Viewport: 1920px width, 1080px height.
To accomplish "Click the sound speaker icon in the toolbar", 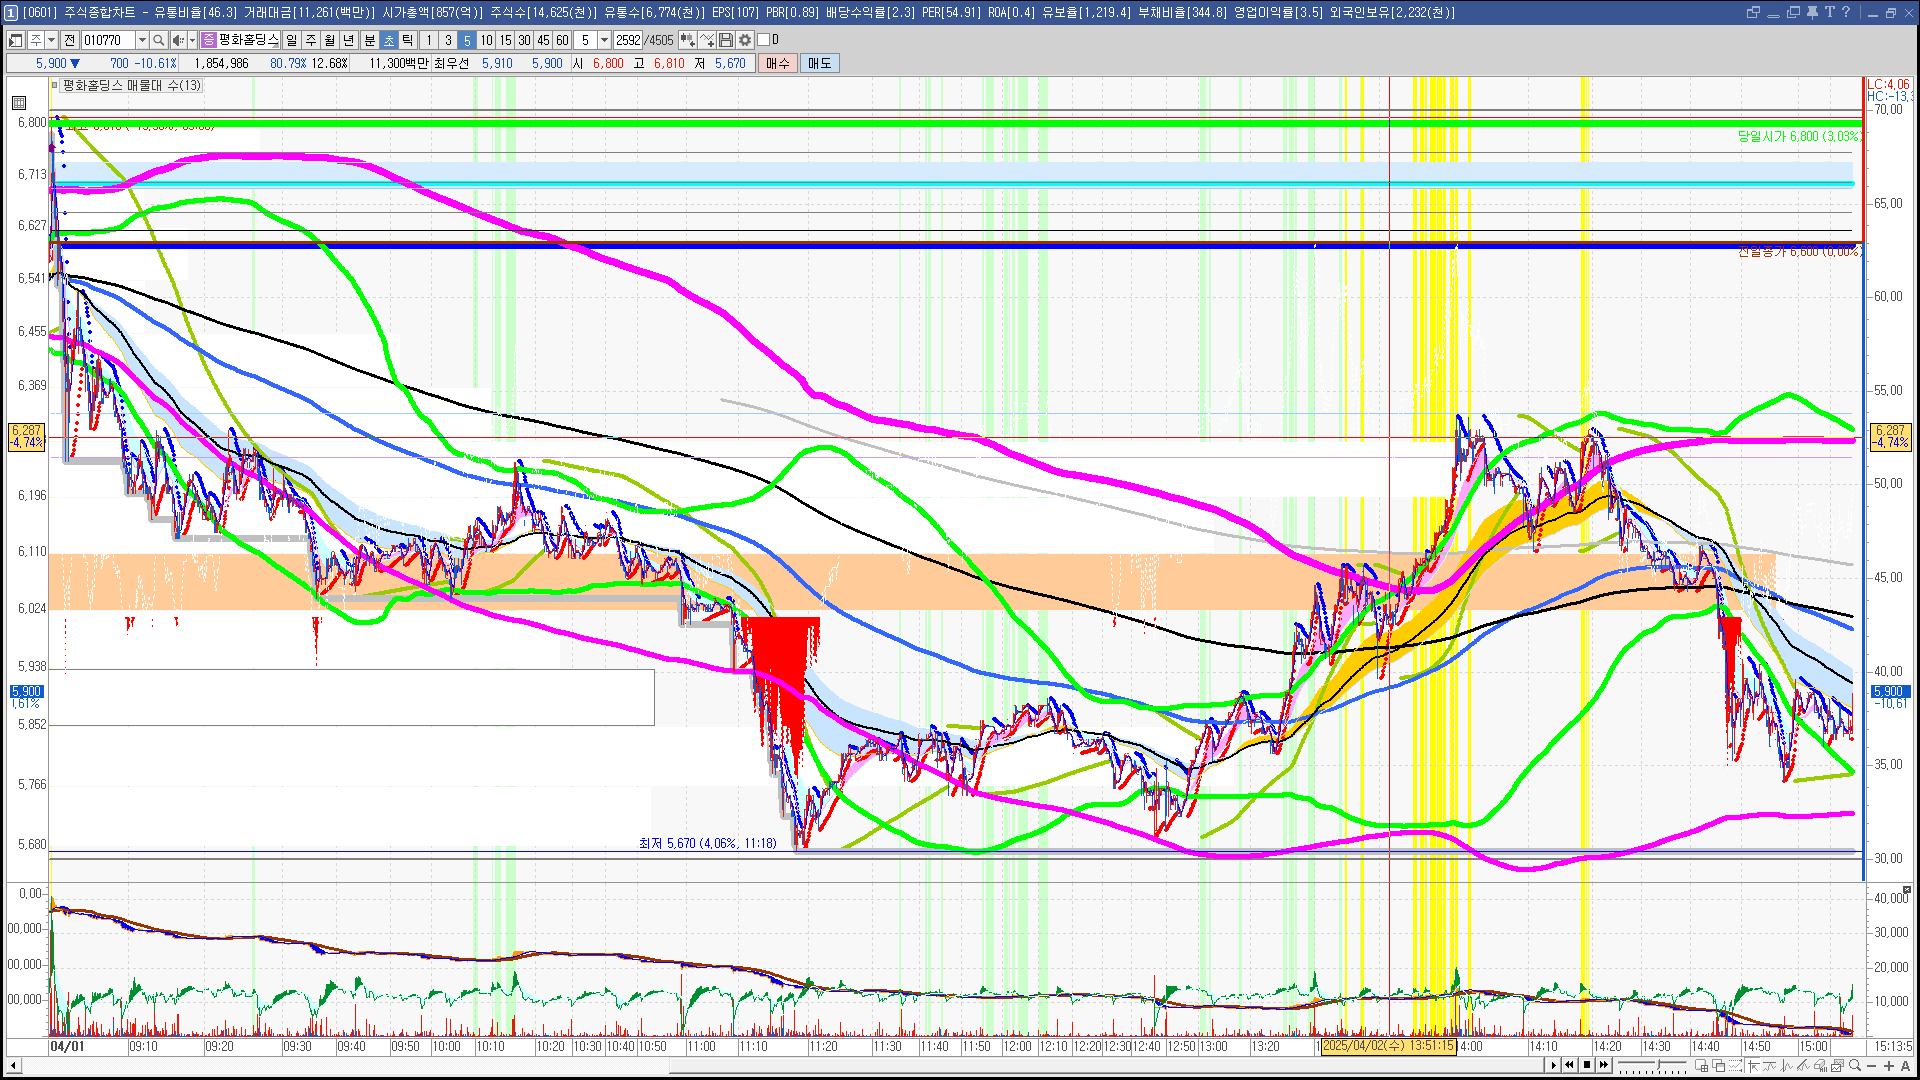I will [x=177, y=40].
